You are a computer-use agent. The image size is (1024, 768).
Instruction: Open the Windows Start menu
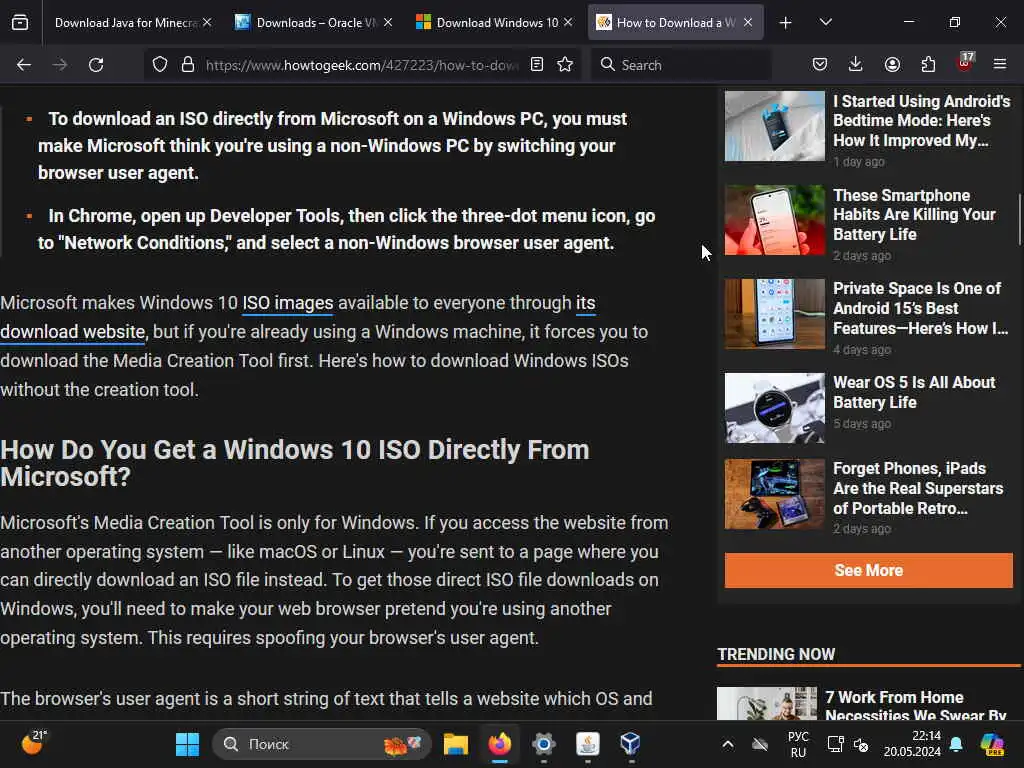[187, 744]
